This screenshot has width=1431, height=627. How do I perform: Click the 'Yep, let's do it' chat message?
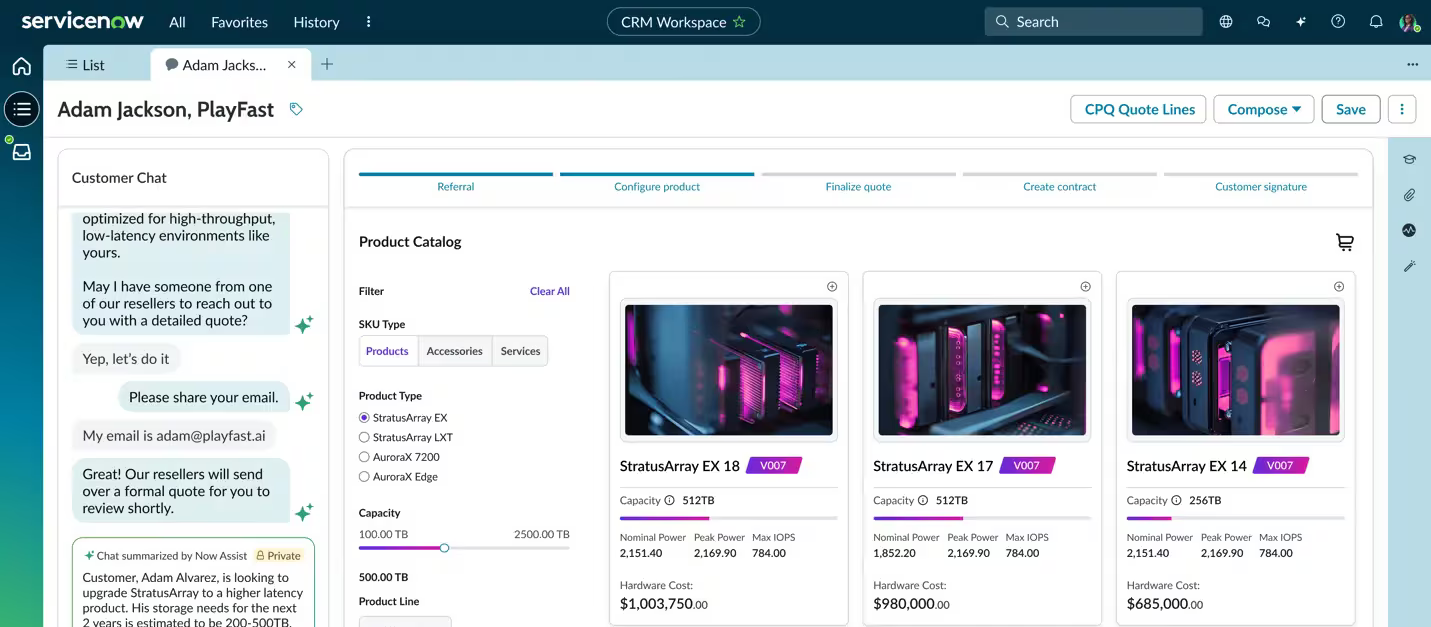(126, 359)
